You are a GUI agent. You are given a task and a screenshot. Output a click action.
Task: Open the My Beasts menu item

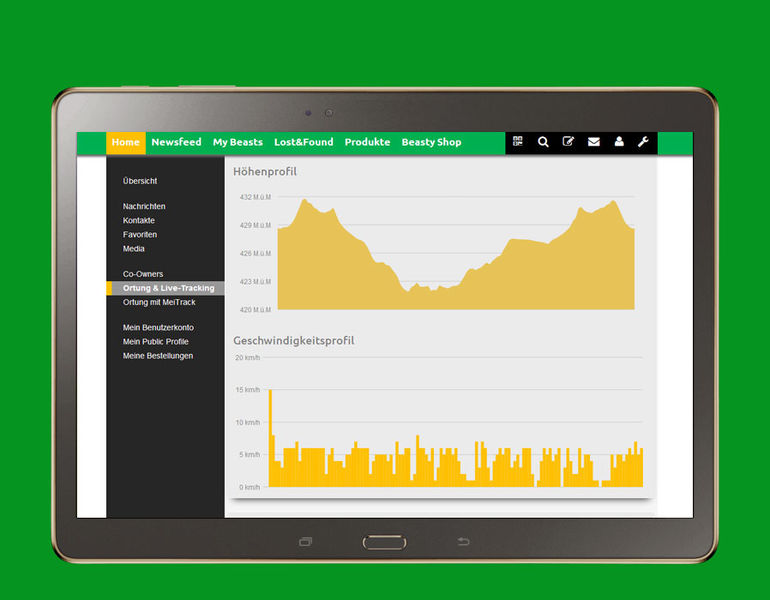click(238, 142)
